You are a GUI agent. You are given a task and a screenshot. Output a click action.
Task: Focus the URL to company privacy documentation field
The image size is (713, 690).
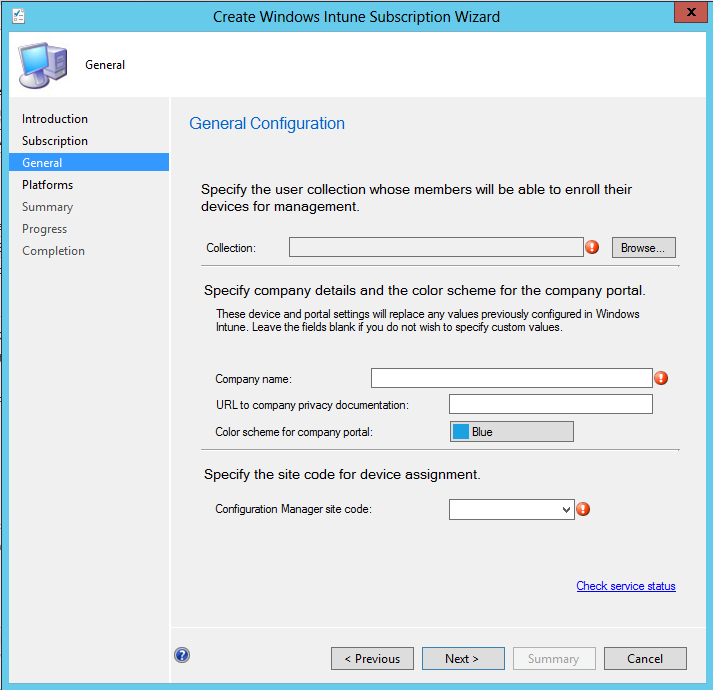coord(551,404)
